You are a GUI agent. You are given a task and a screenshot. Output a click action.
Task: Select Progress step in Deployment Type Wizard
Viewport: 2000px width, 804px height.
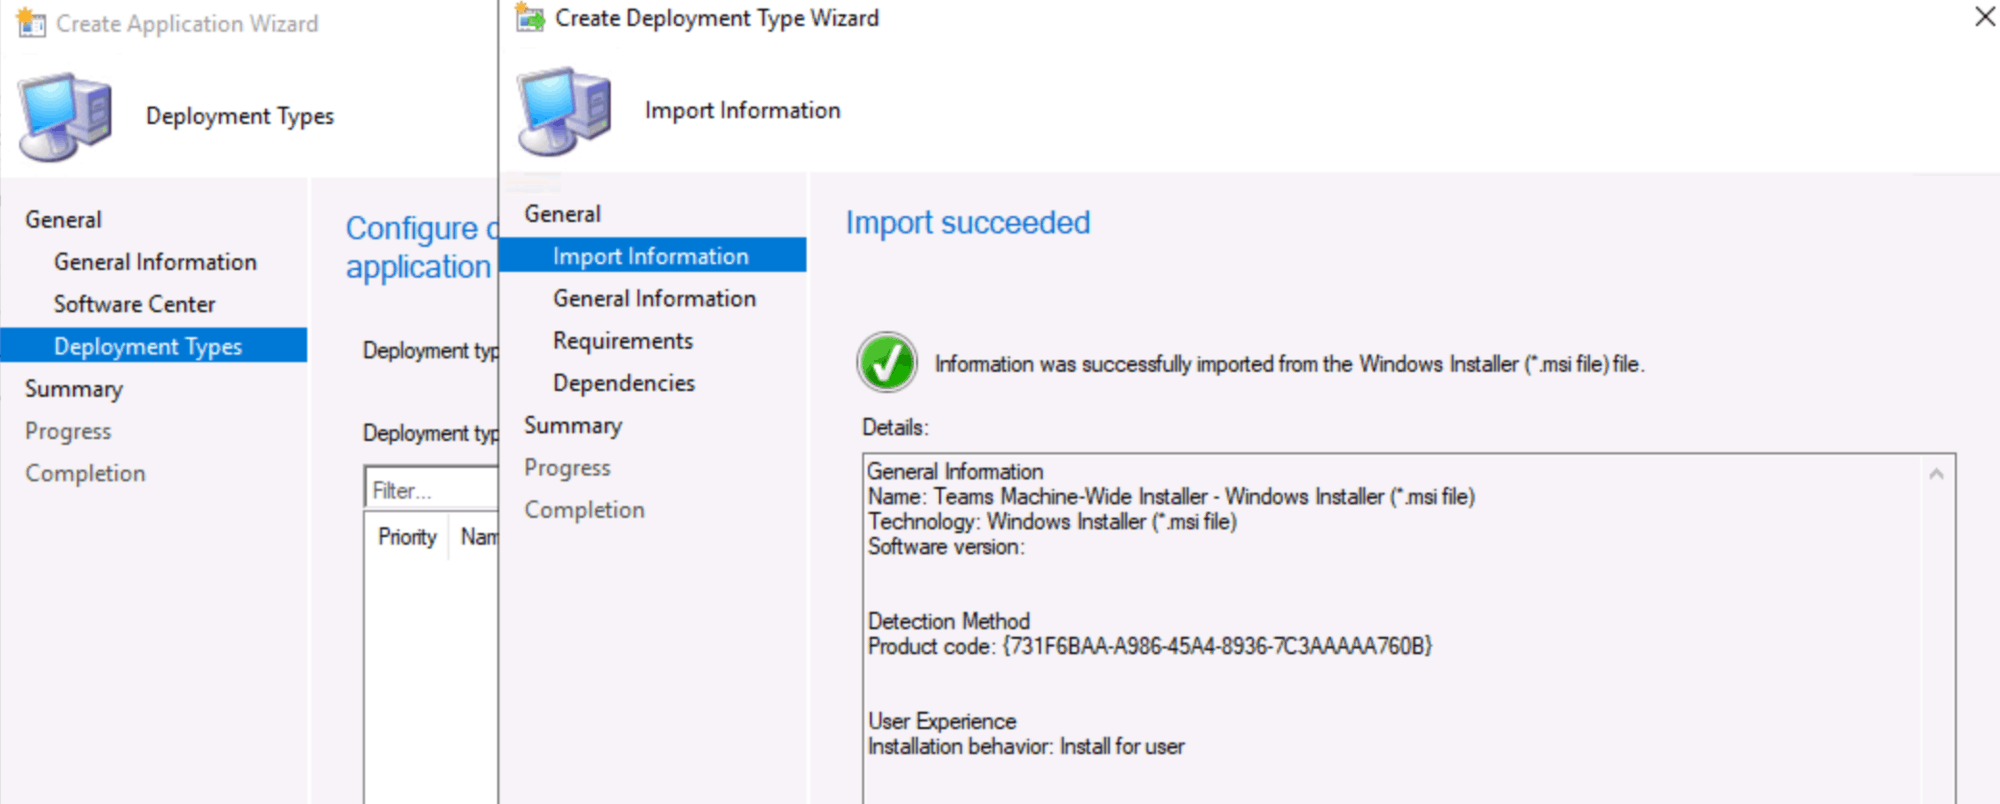tap(567, 468)
